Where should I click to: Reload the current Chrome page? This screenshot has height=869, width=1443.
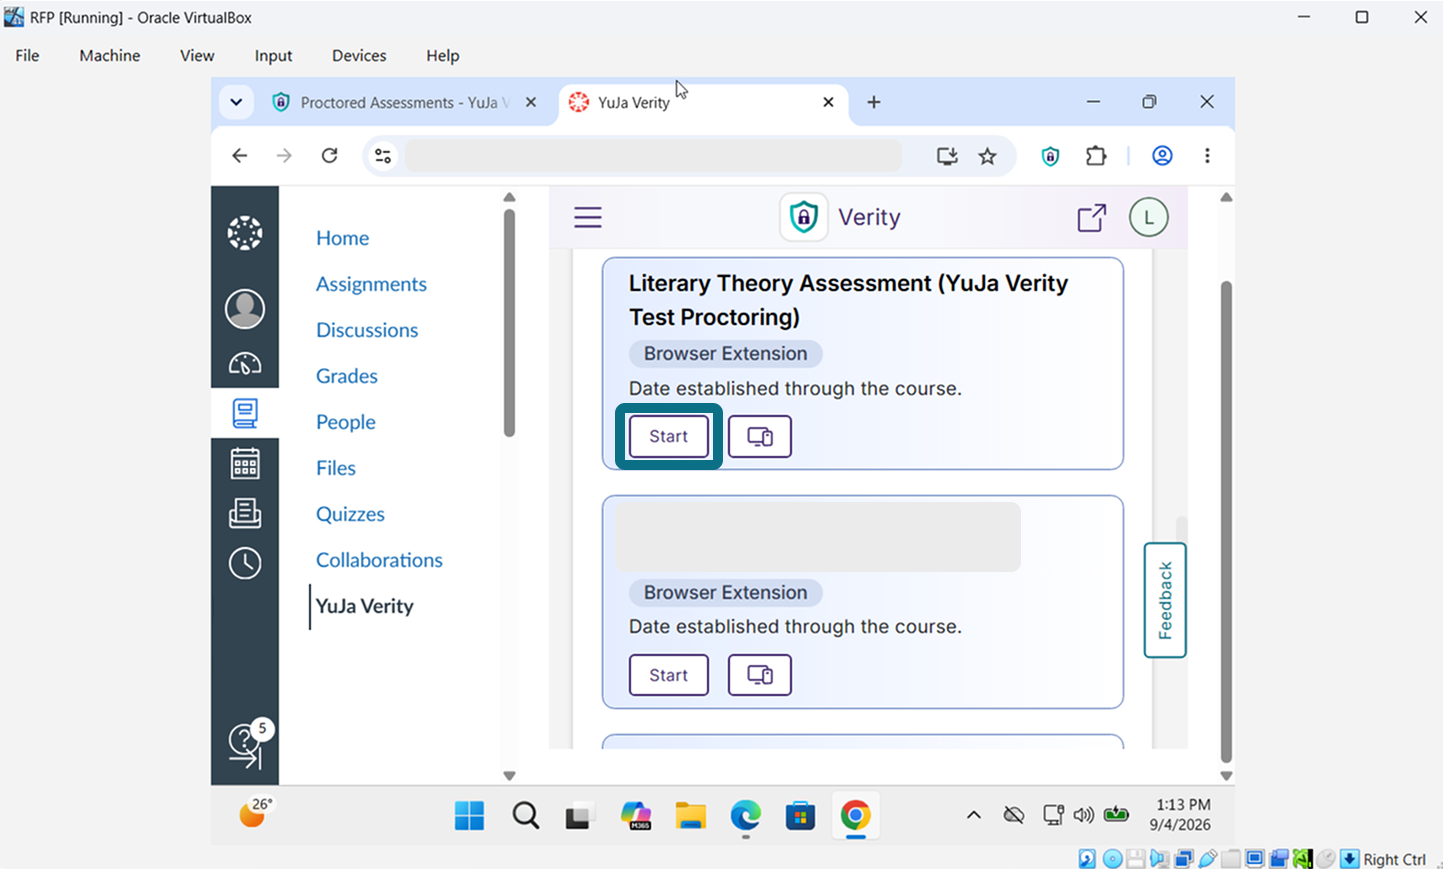coord(329,156)
